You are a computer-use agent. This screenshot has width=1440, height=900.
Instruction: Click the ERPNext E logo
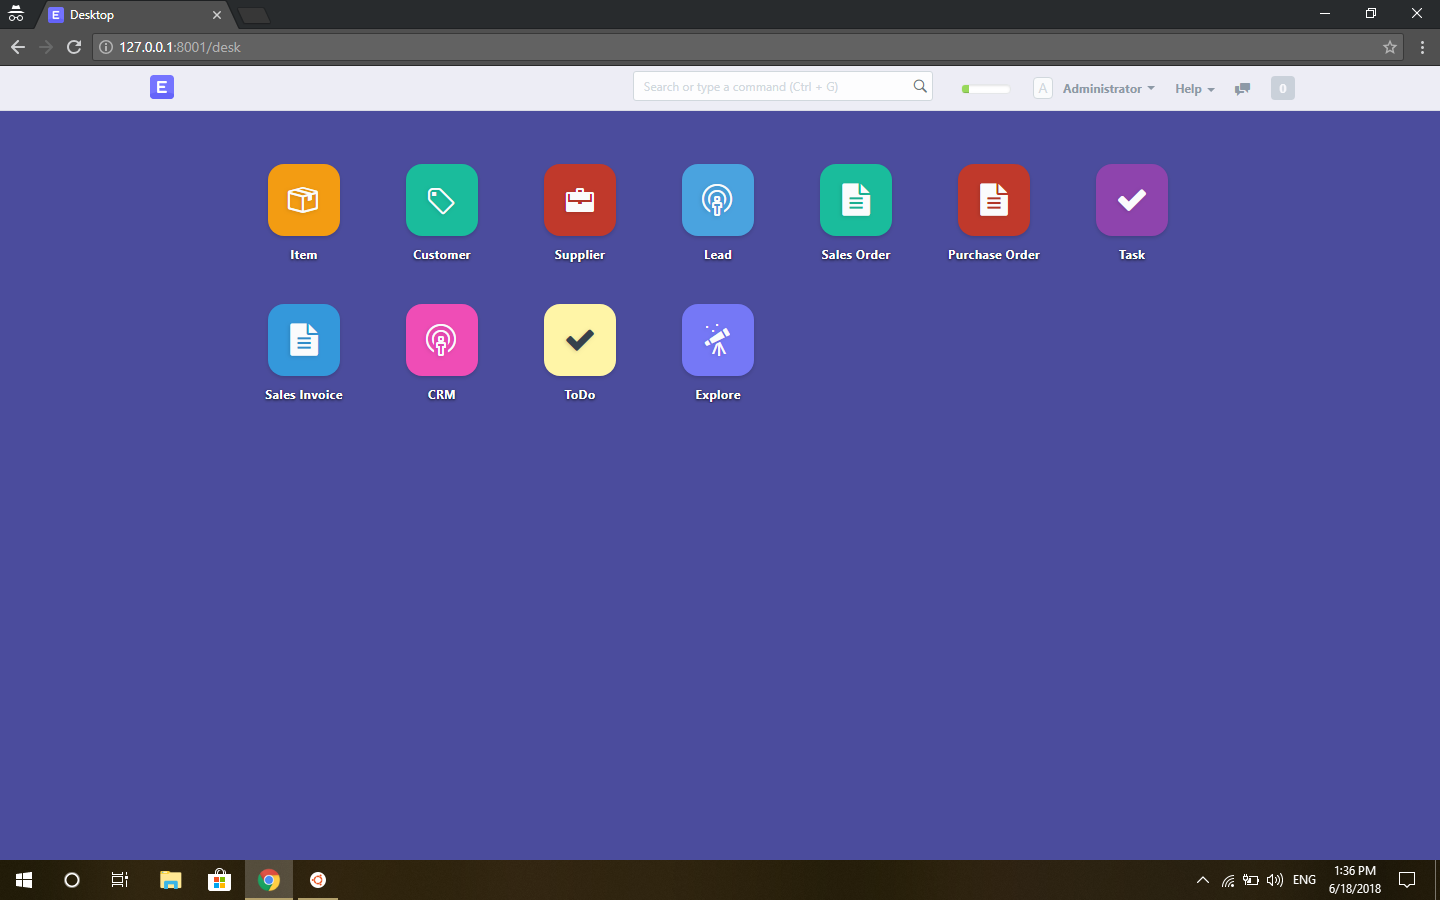[162, 87]
